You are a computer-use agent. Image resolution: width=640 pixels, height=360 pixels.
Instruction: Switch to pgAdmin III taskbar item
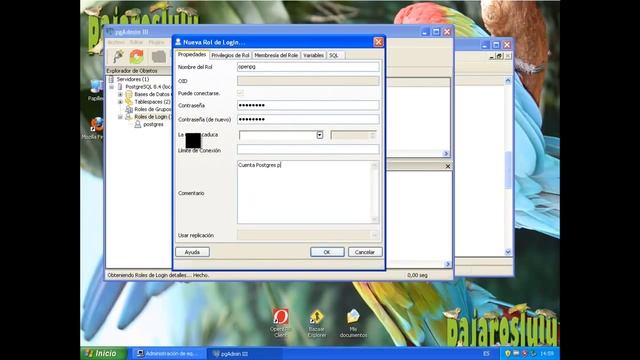[x=244, y=353]
